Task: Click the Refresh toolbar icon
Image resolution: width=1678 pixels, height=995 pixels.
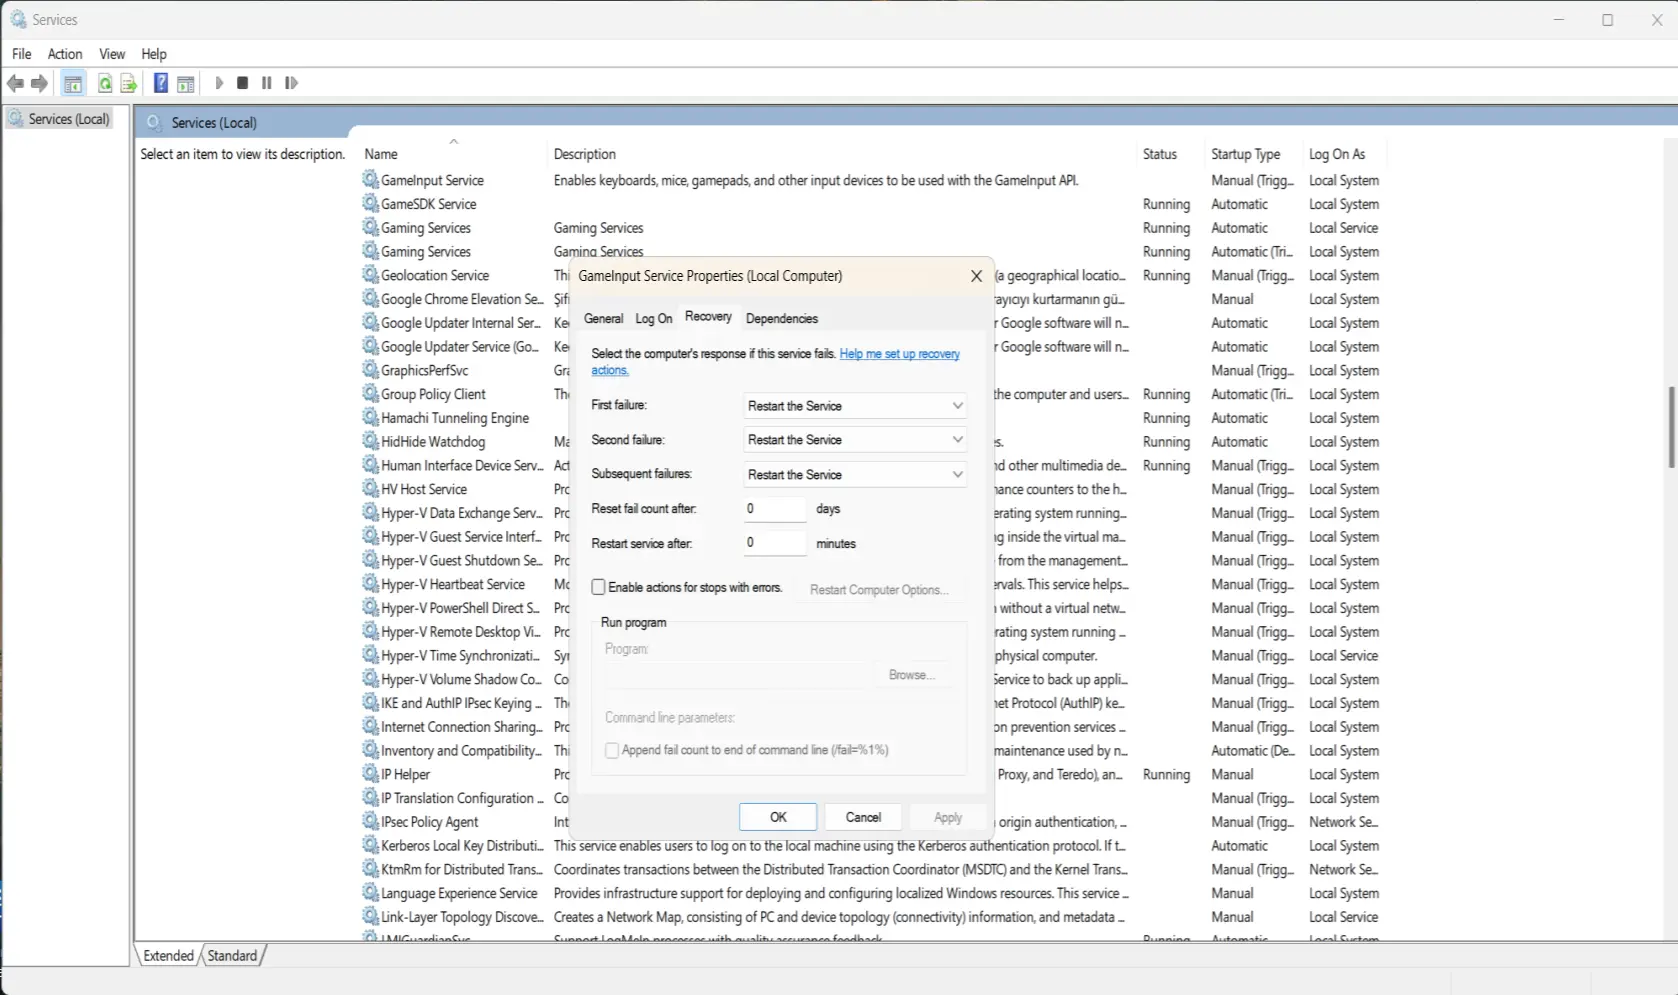Action: (x=104, y=84)
